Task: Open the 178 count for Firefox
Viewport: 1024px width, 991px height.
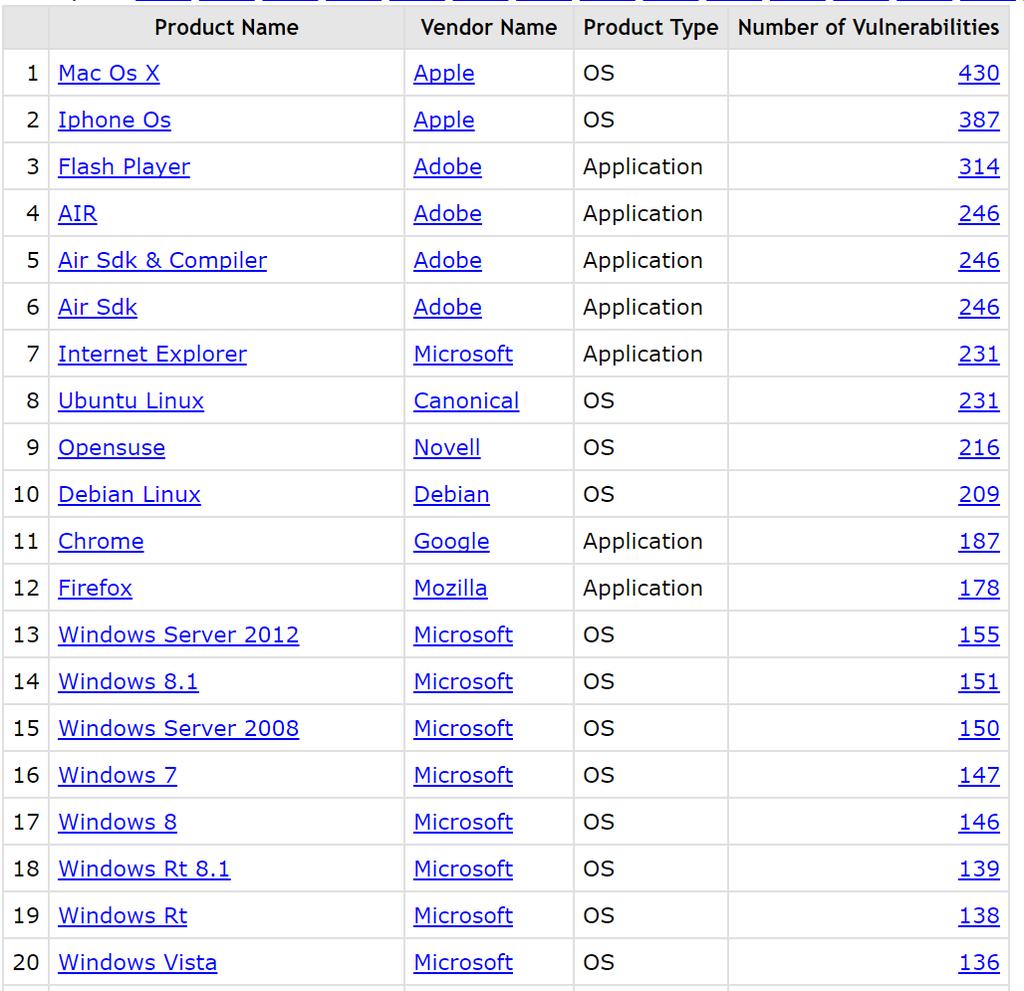Action: (978, 588)
